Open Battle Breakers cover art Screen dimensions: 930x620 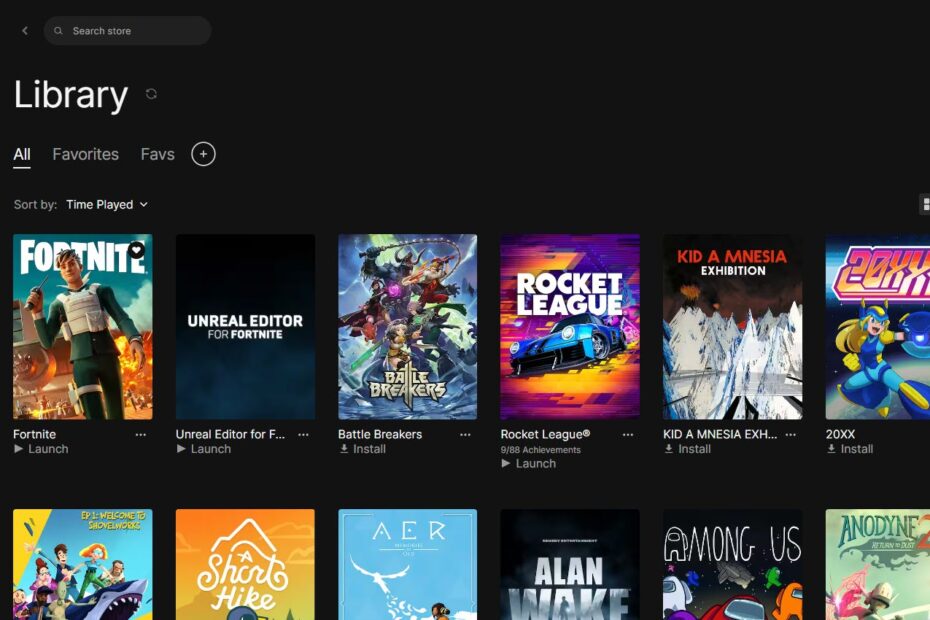click(x=407, y=327)
